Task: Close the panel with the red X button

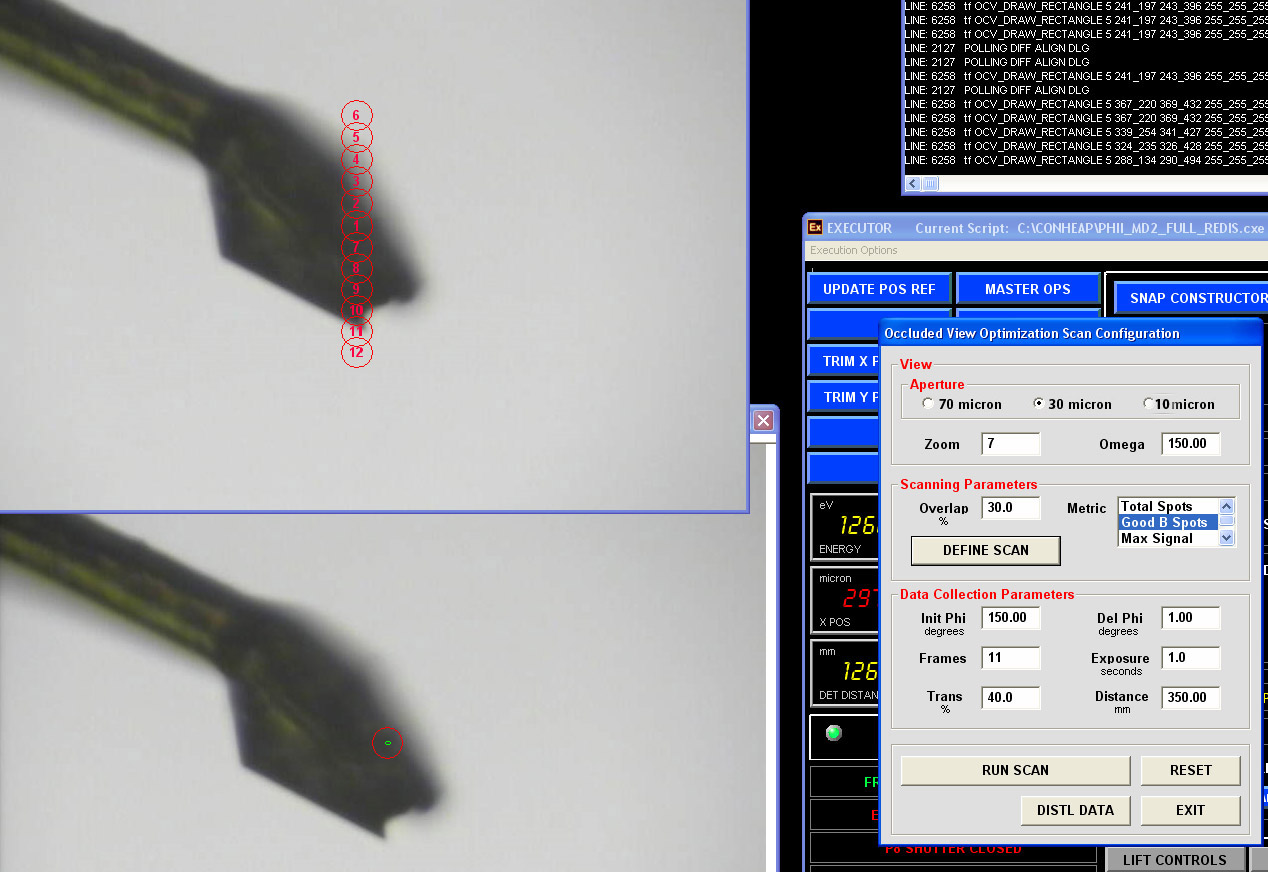Action: [x=763, y=421]
